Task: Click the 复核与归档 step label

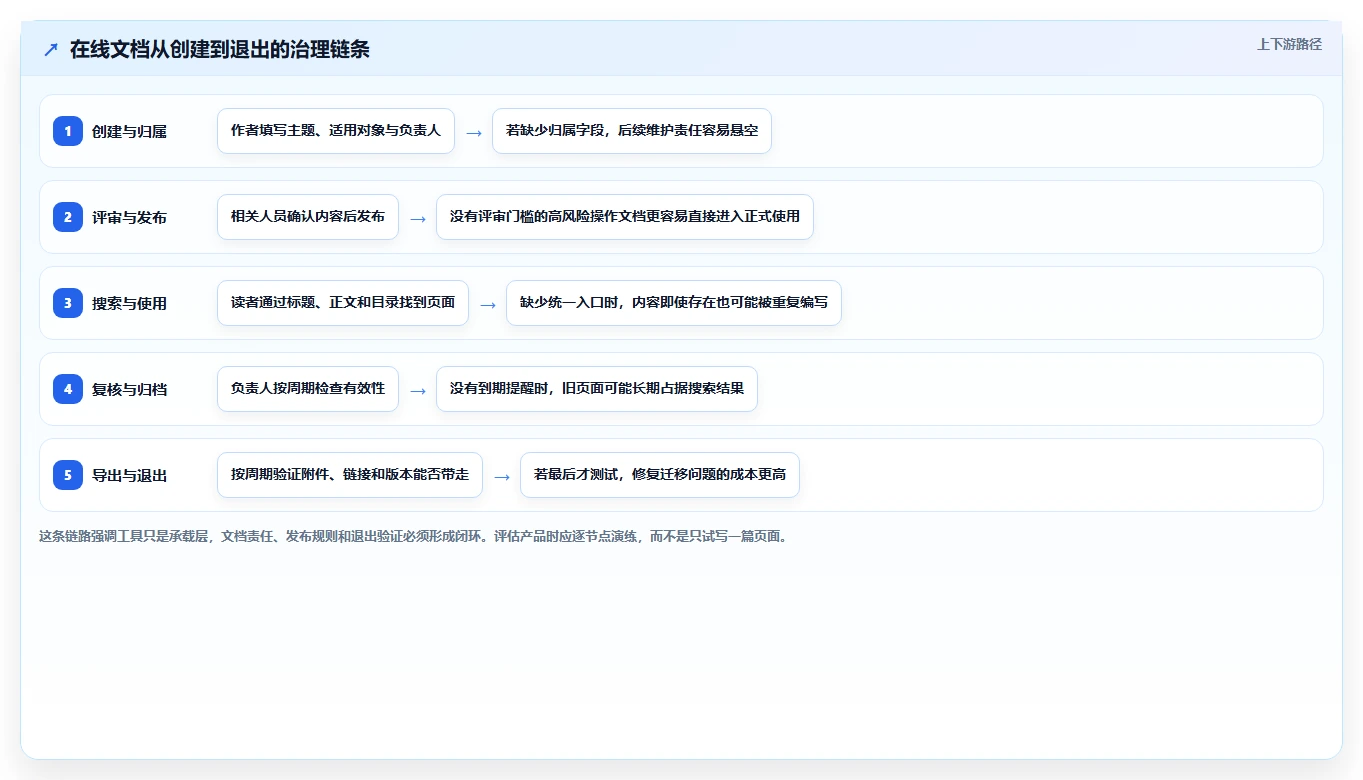Action: pos(129,389)
